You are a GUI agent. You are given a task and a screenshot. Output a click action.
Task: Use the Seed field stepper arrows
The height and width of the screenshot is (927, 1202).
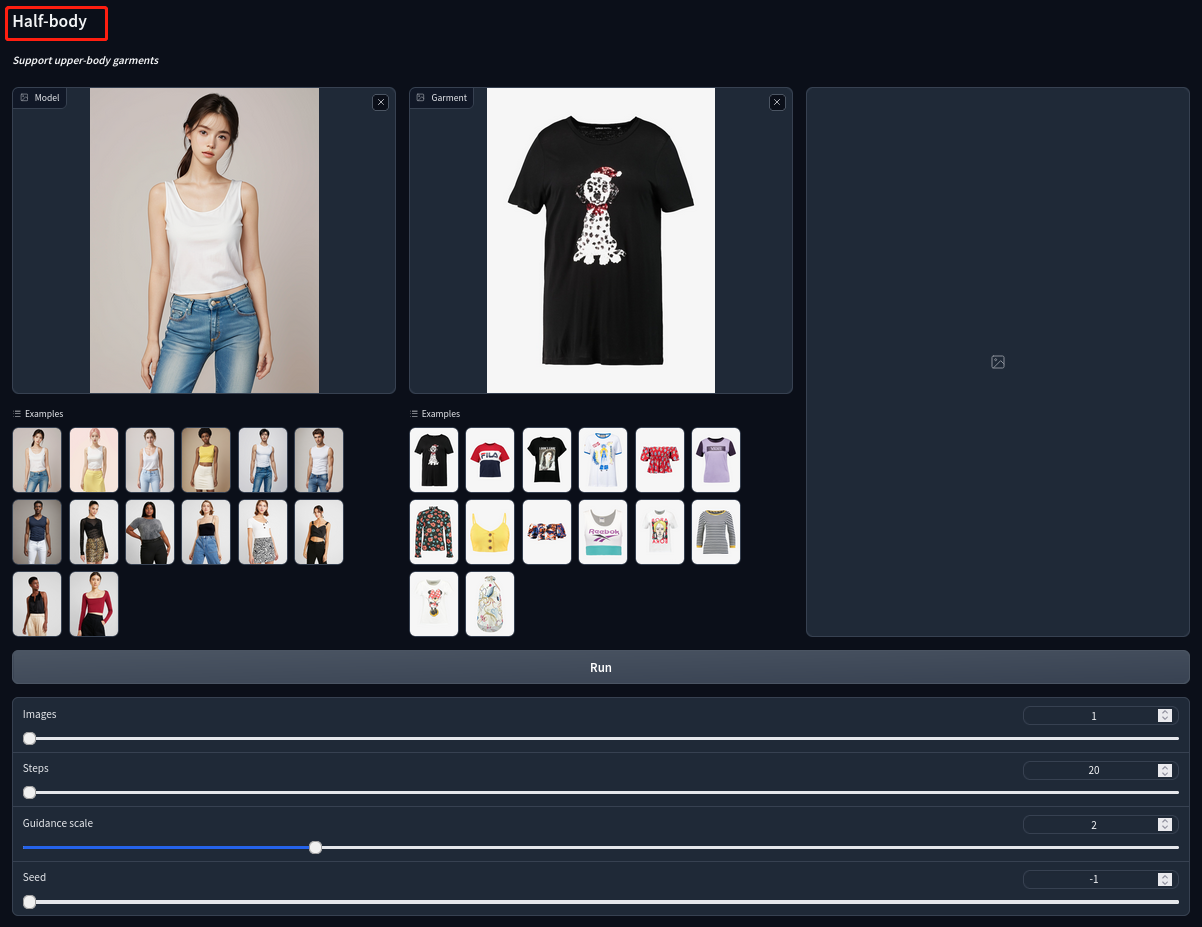1165,879
